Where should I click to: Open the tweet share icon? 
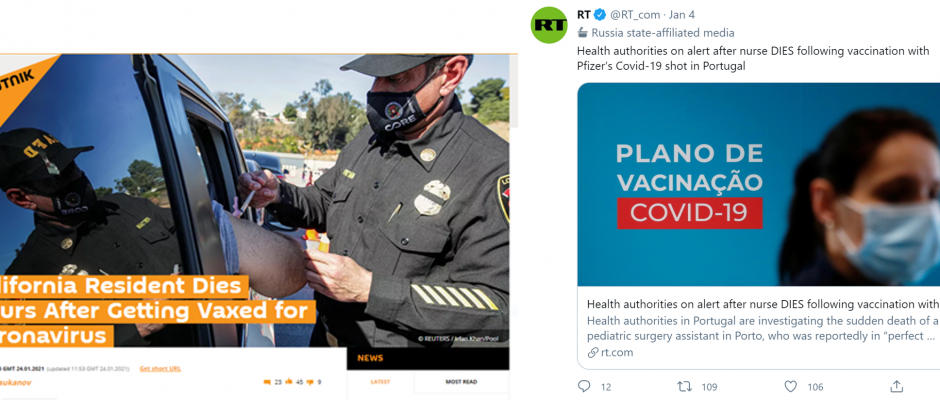[896, 386]
